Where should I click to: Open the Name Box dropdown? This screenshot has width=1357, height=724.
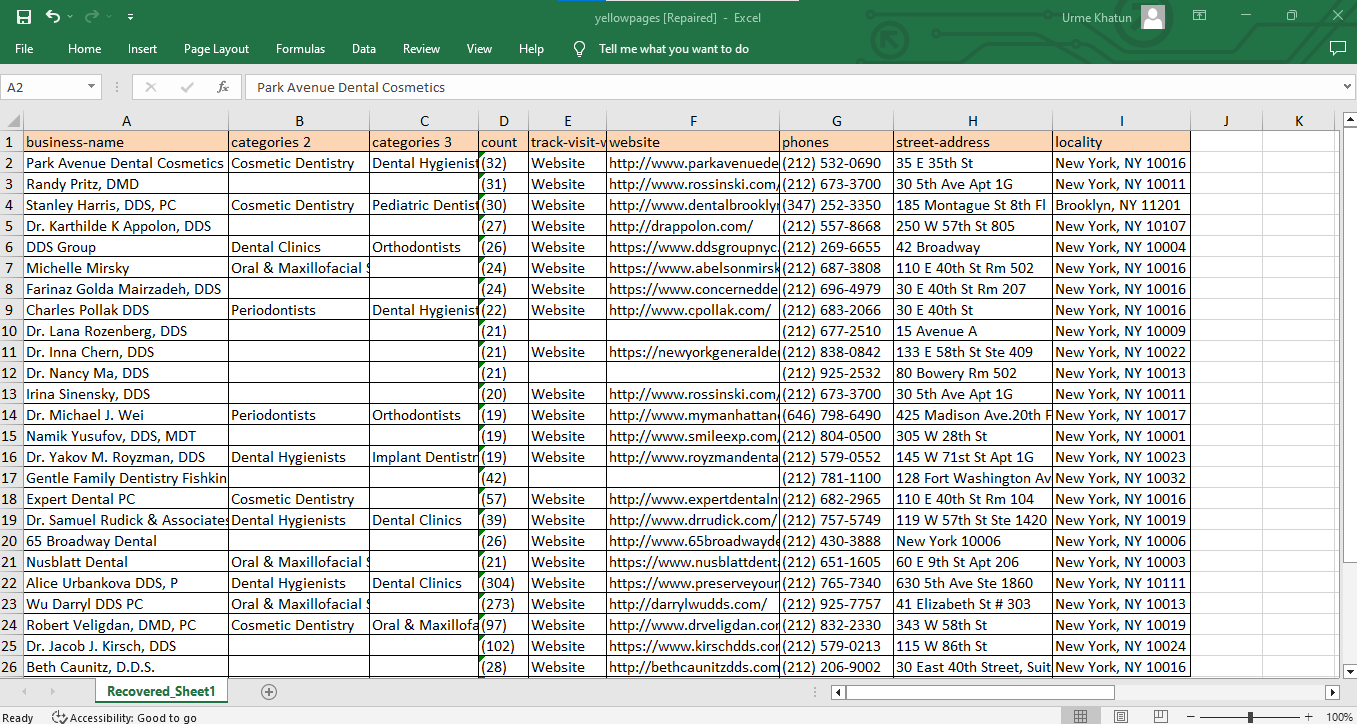pyautogui.click(x=90, y=87)
